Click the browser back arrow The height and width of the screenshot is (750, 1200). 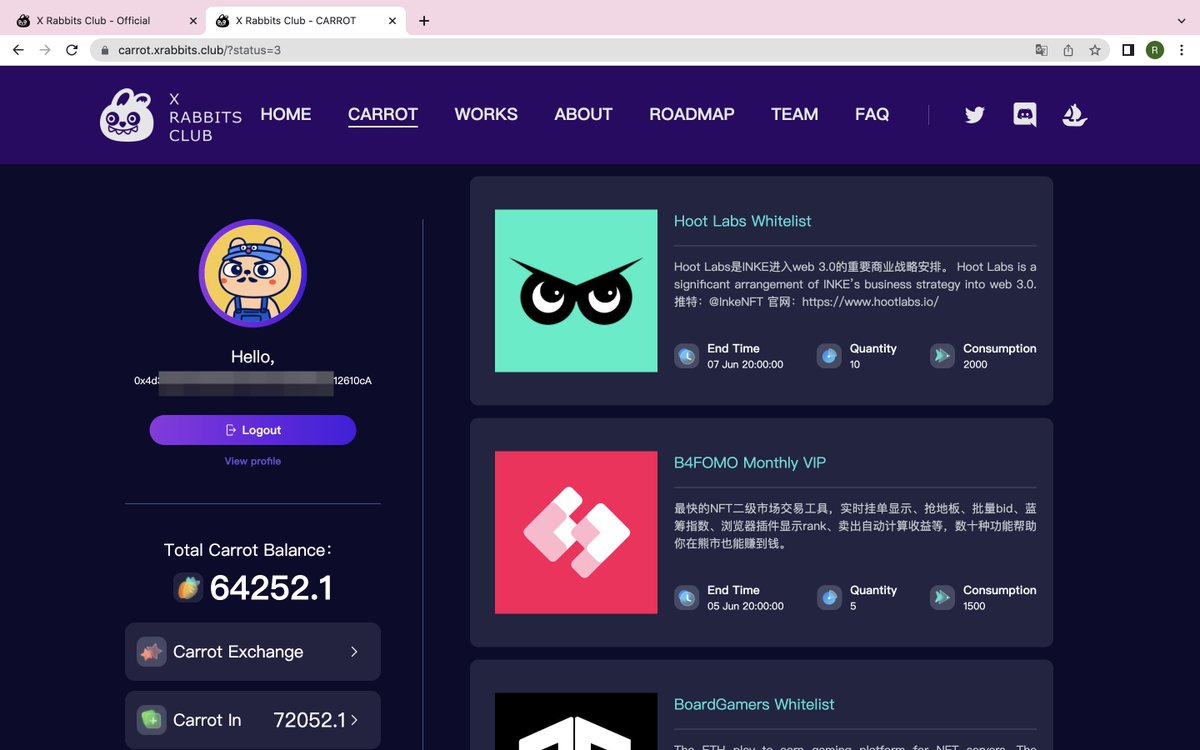tap(18, 50)
